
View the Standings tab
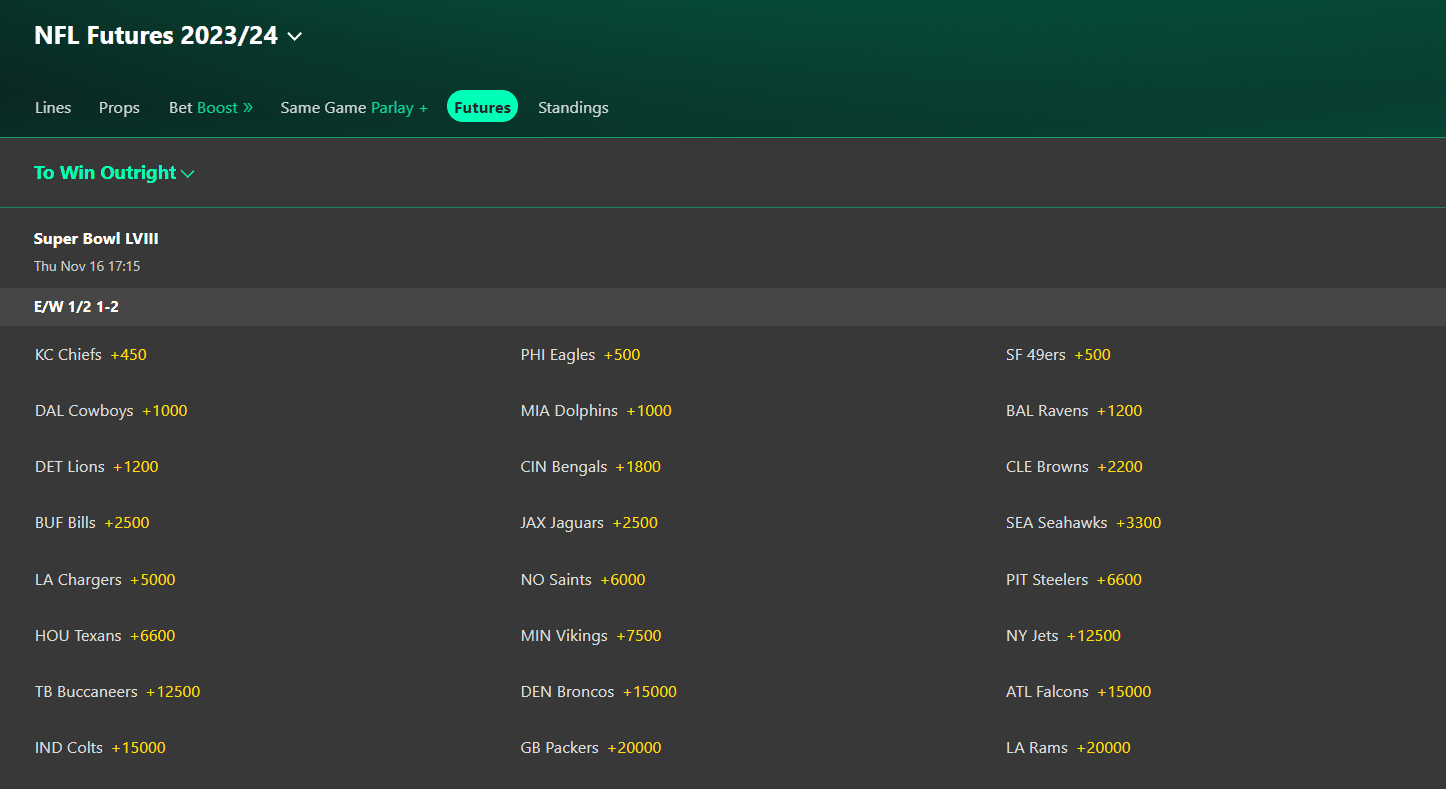(x=573, y=107)
